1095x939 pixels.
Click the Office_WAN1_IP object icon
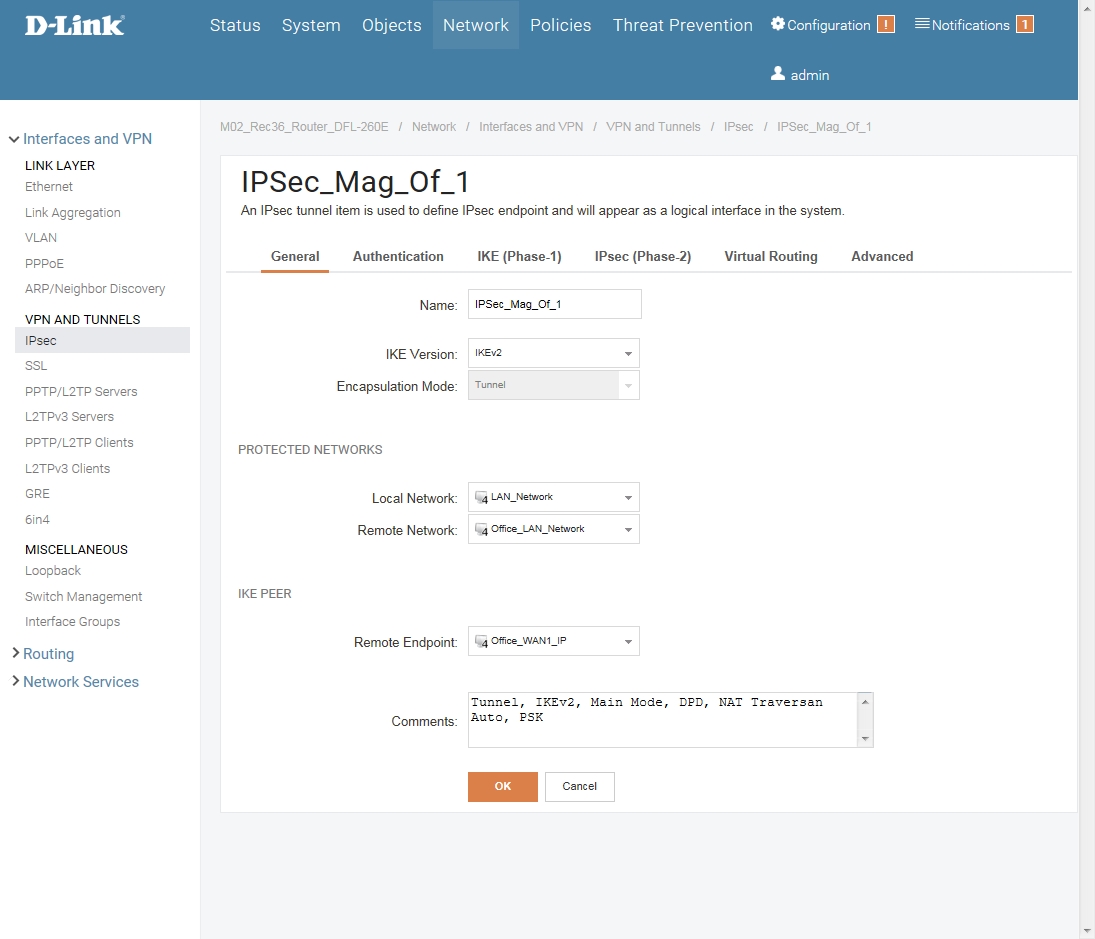(481, 642)
